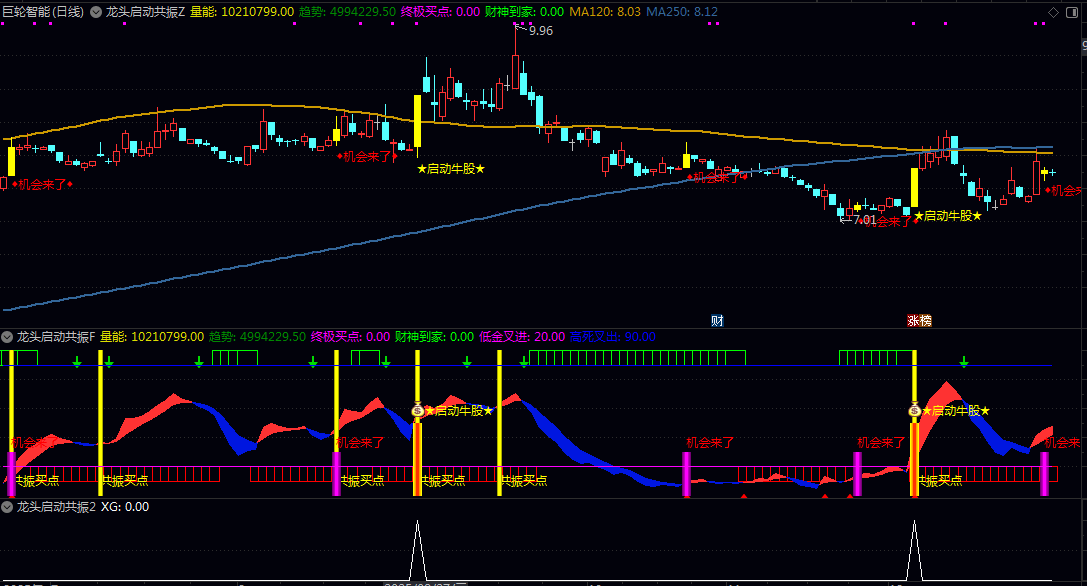
Task: Click the 7.01 low price label
Action: point(862,220)
